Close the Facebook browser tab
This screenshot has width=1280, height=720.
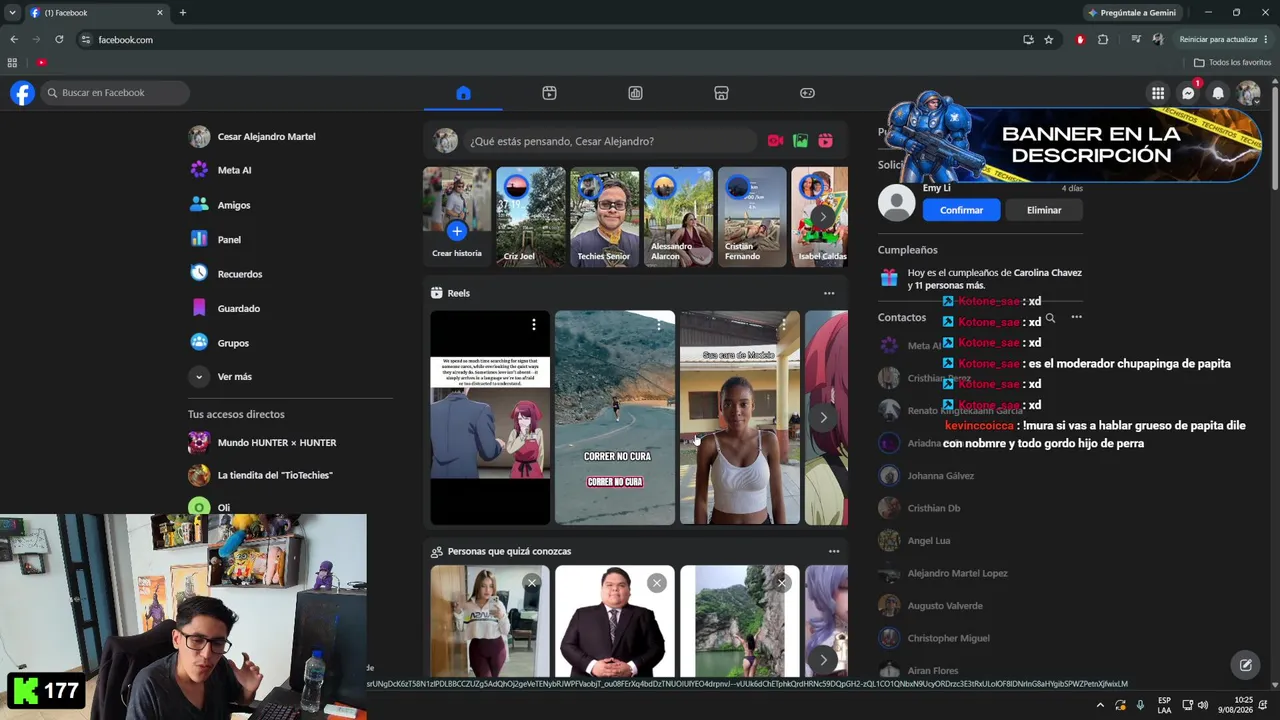pos(160,13)
